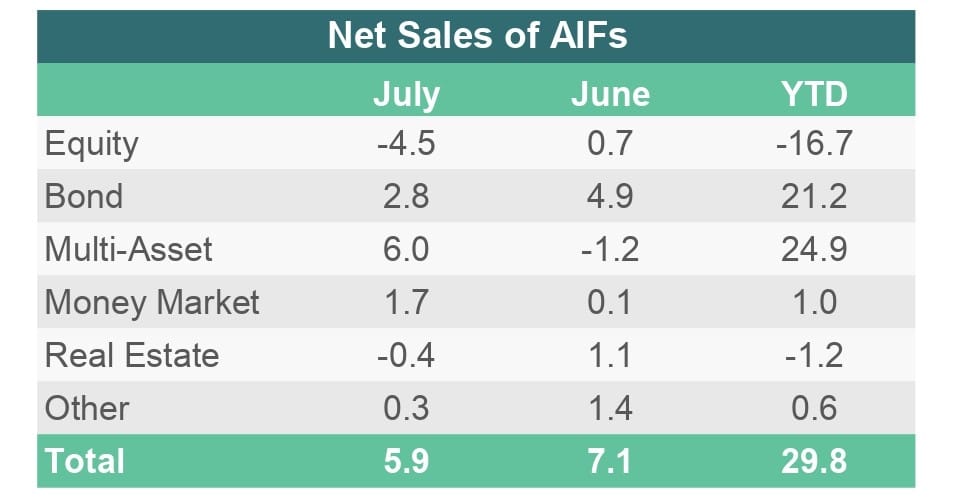Image resolution: width=962 pixels, height=502 pixels.
Task: Click the Equity row label
Action: [92, 144]
